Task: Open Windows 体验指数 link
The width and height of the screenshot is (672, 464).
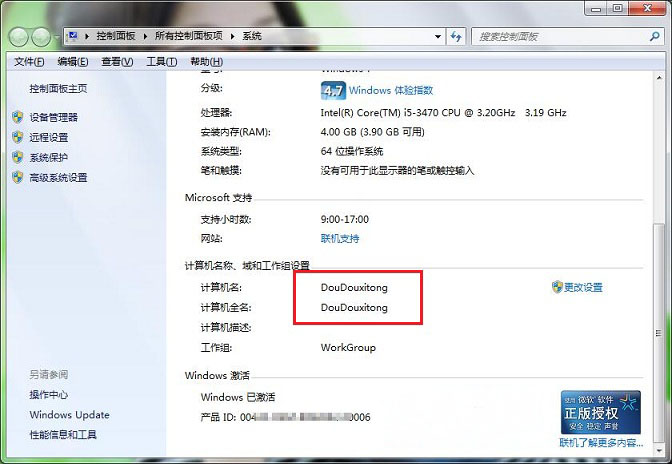Action: pos(391,90)
